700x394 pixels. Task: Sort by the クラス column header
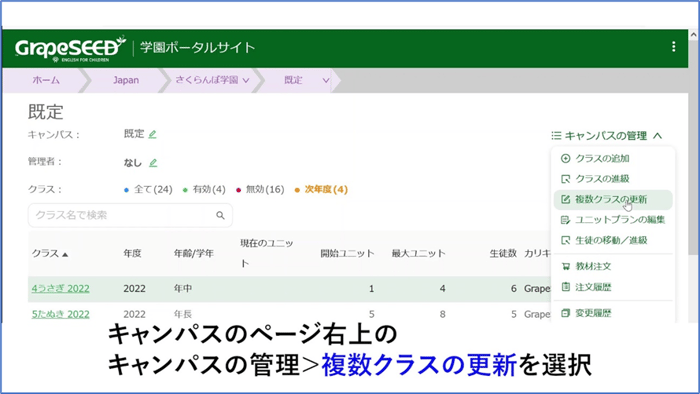(x=50, y=253)
